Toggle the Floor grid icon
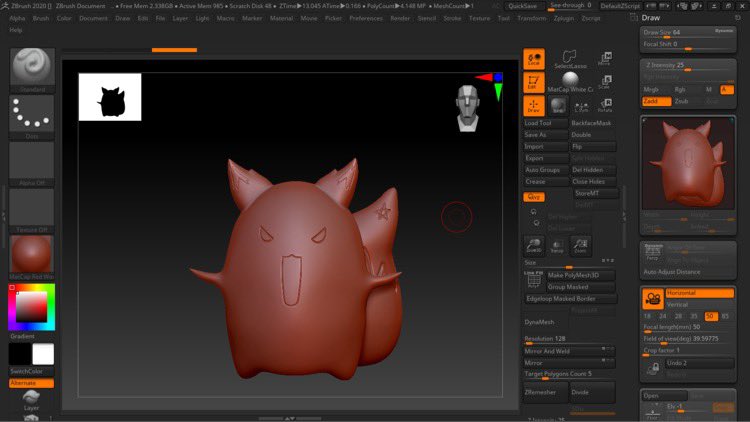Image resolution: width=750 pixels, height=422 pixels. point(653,412)
